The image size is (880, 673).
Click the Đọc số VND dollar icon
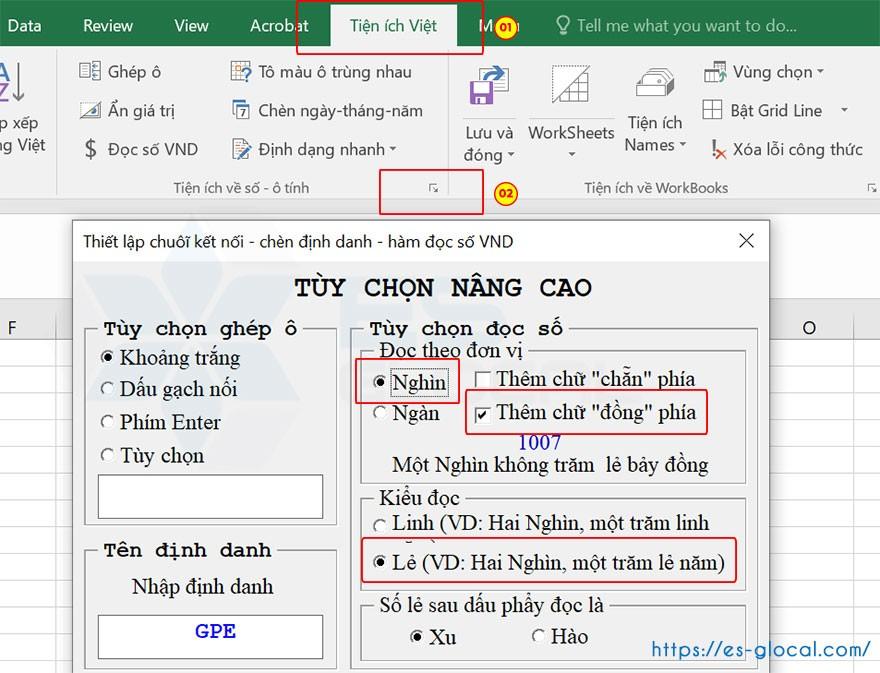tap(90, 149)
